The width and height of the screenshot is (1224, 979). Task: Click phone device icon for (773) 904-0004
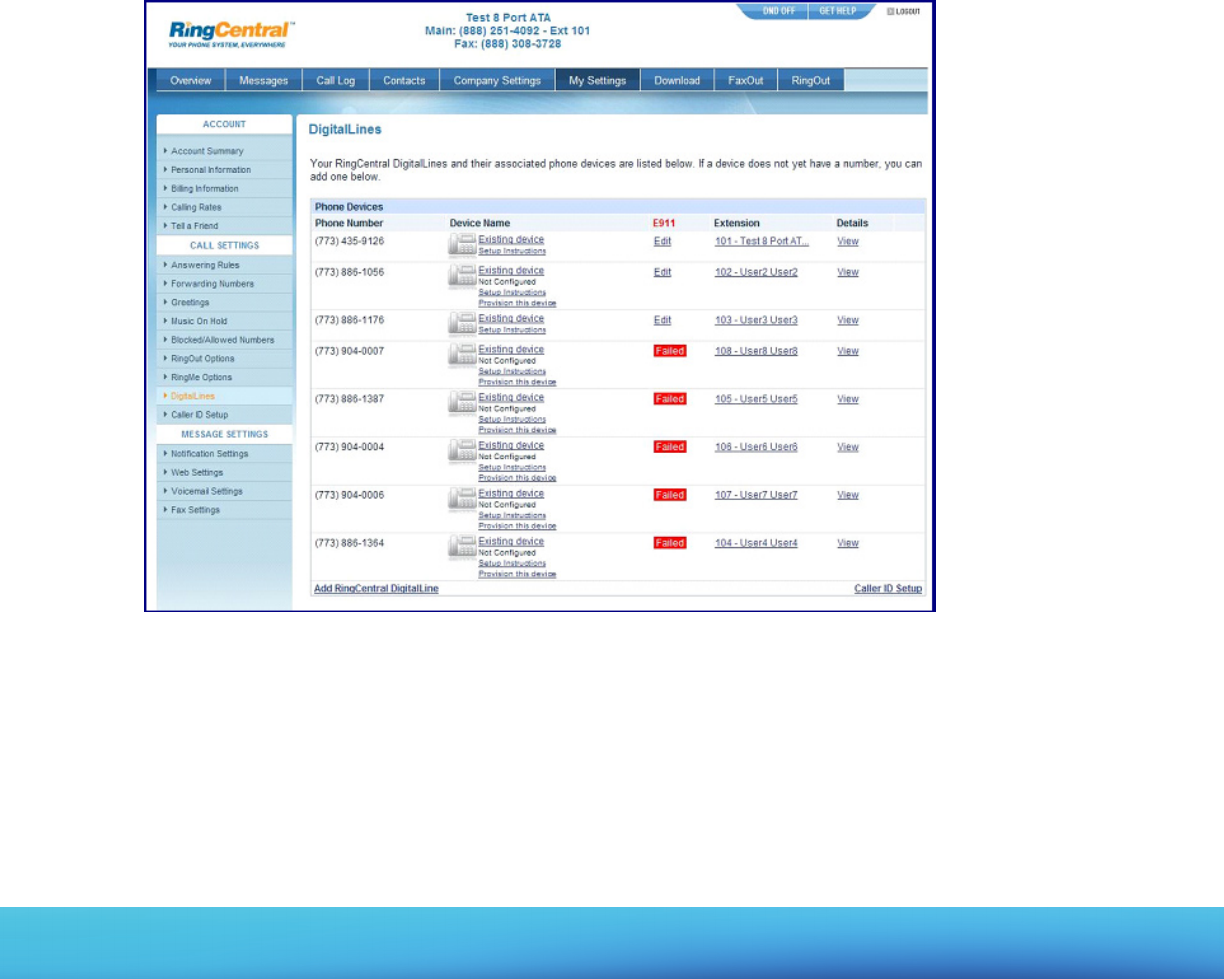click(462, 451)
